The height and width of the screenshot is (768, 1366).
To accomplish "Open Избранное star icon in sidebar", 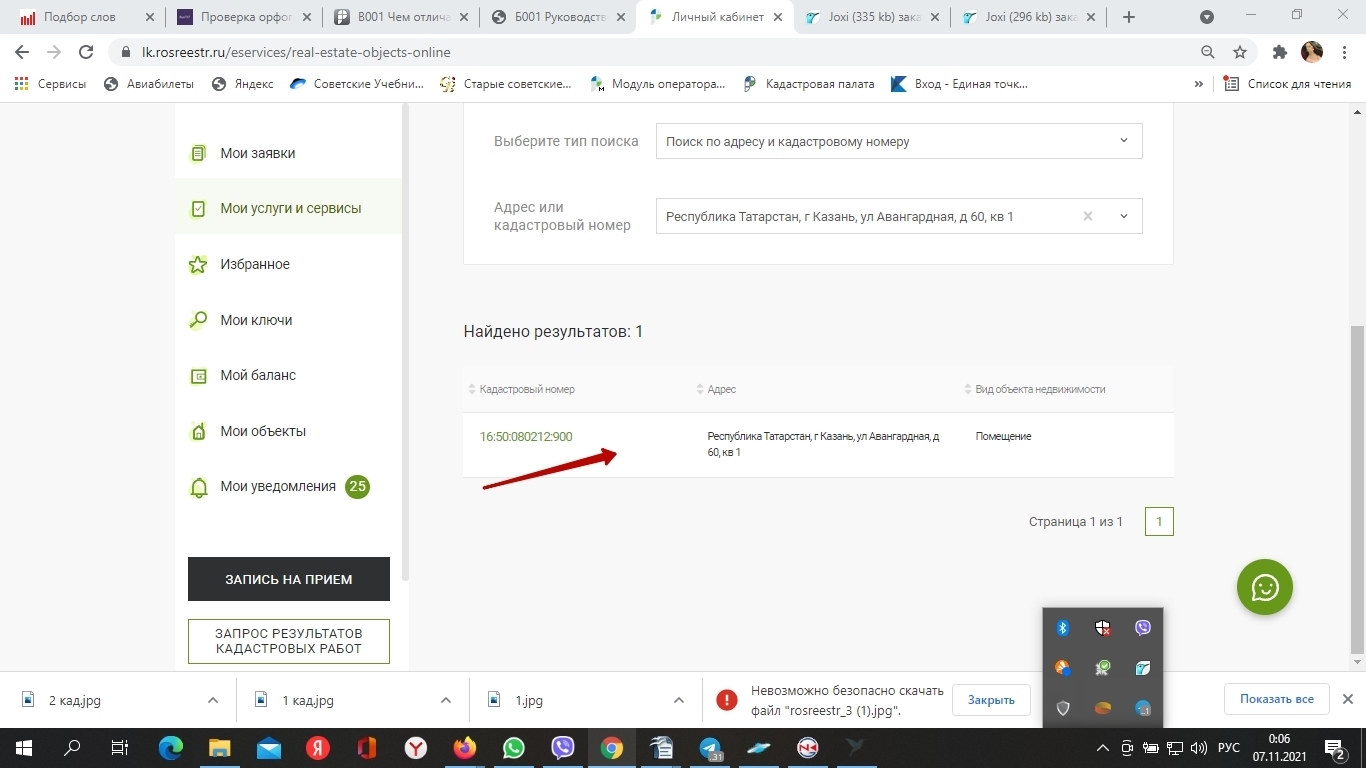I will click(x=198, y=265).
